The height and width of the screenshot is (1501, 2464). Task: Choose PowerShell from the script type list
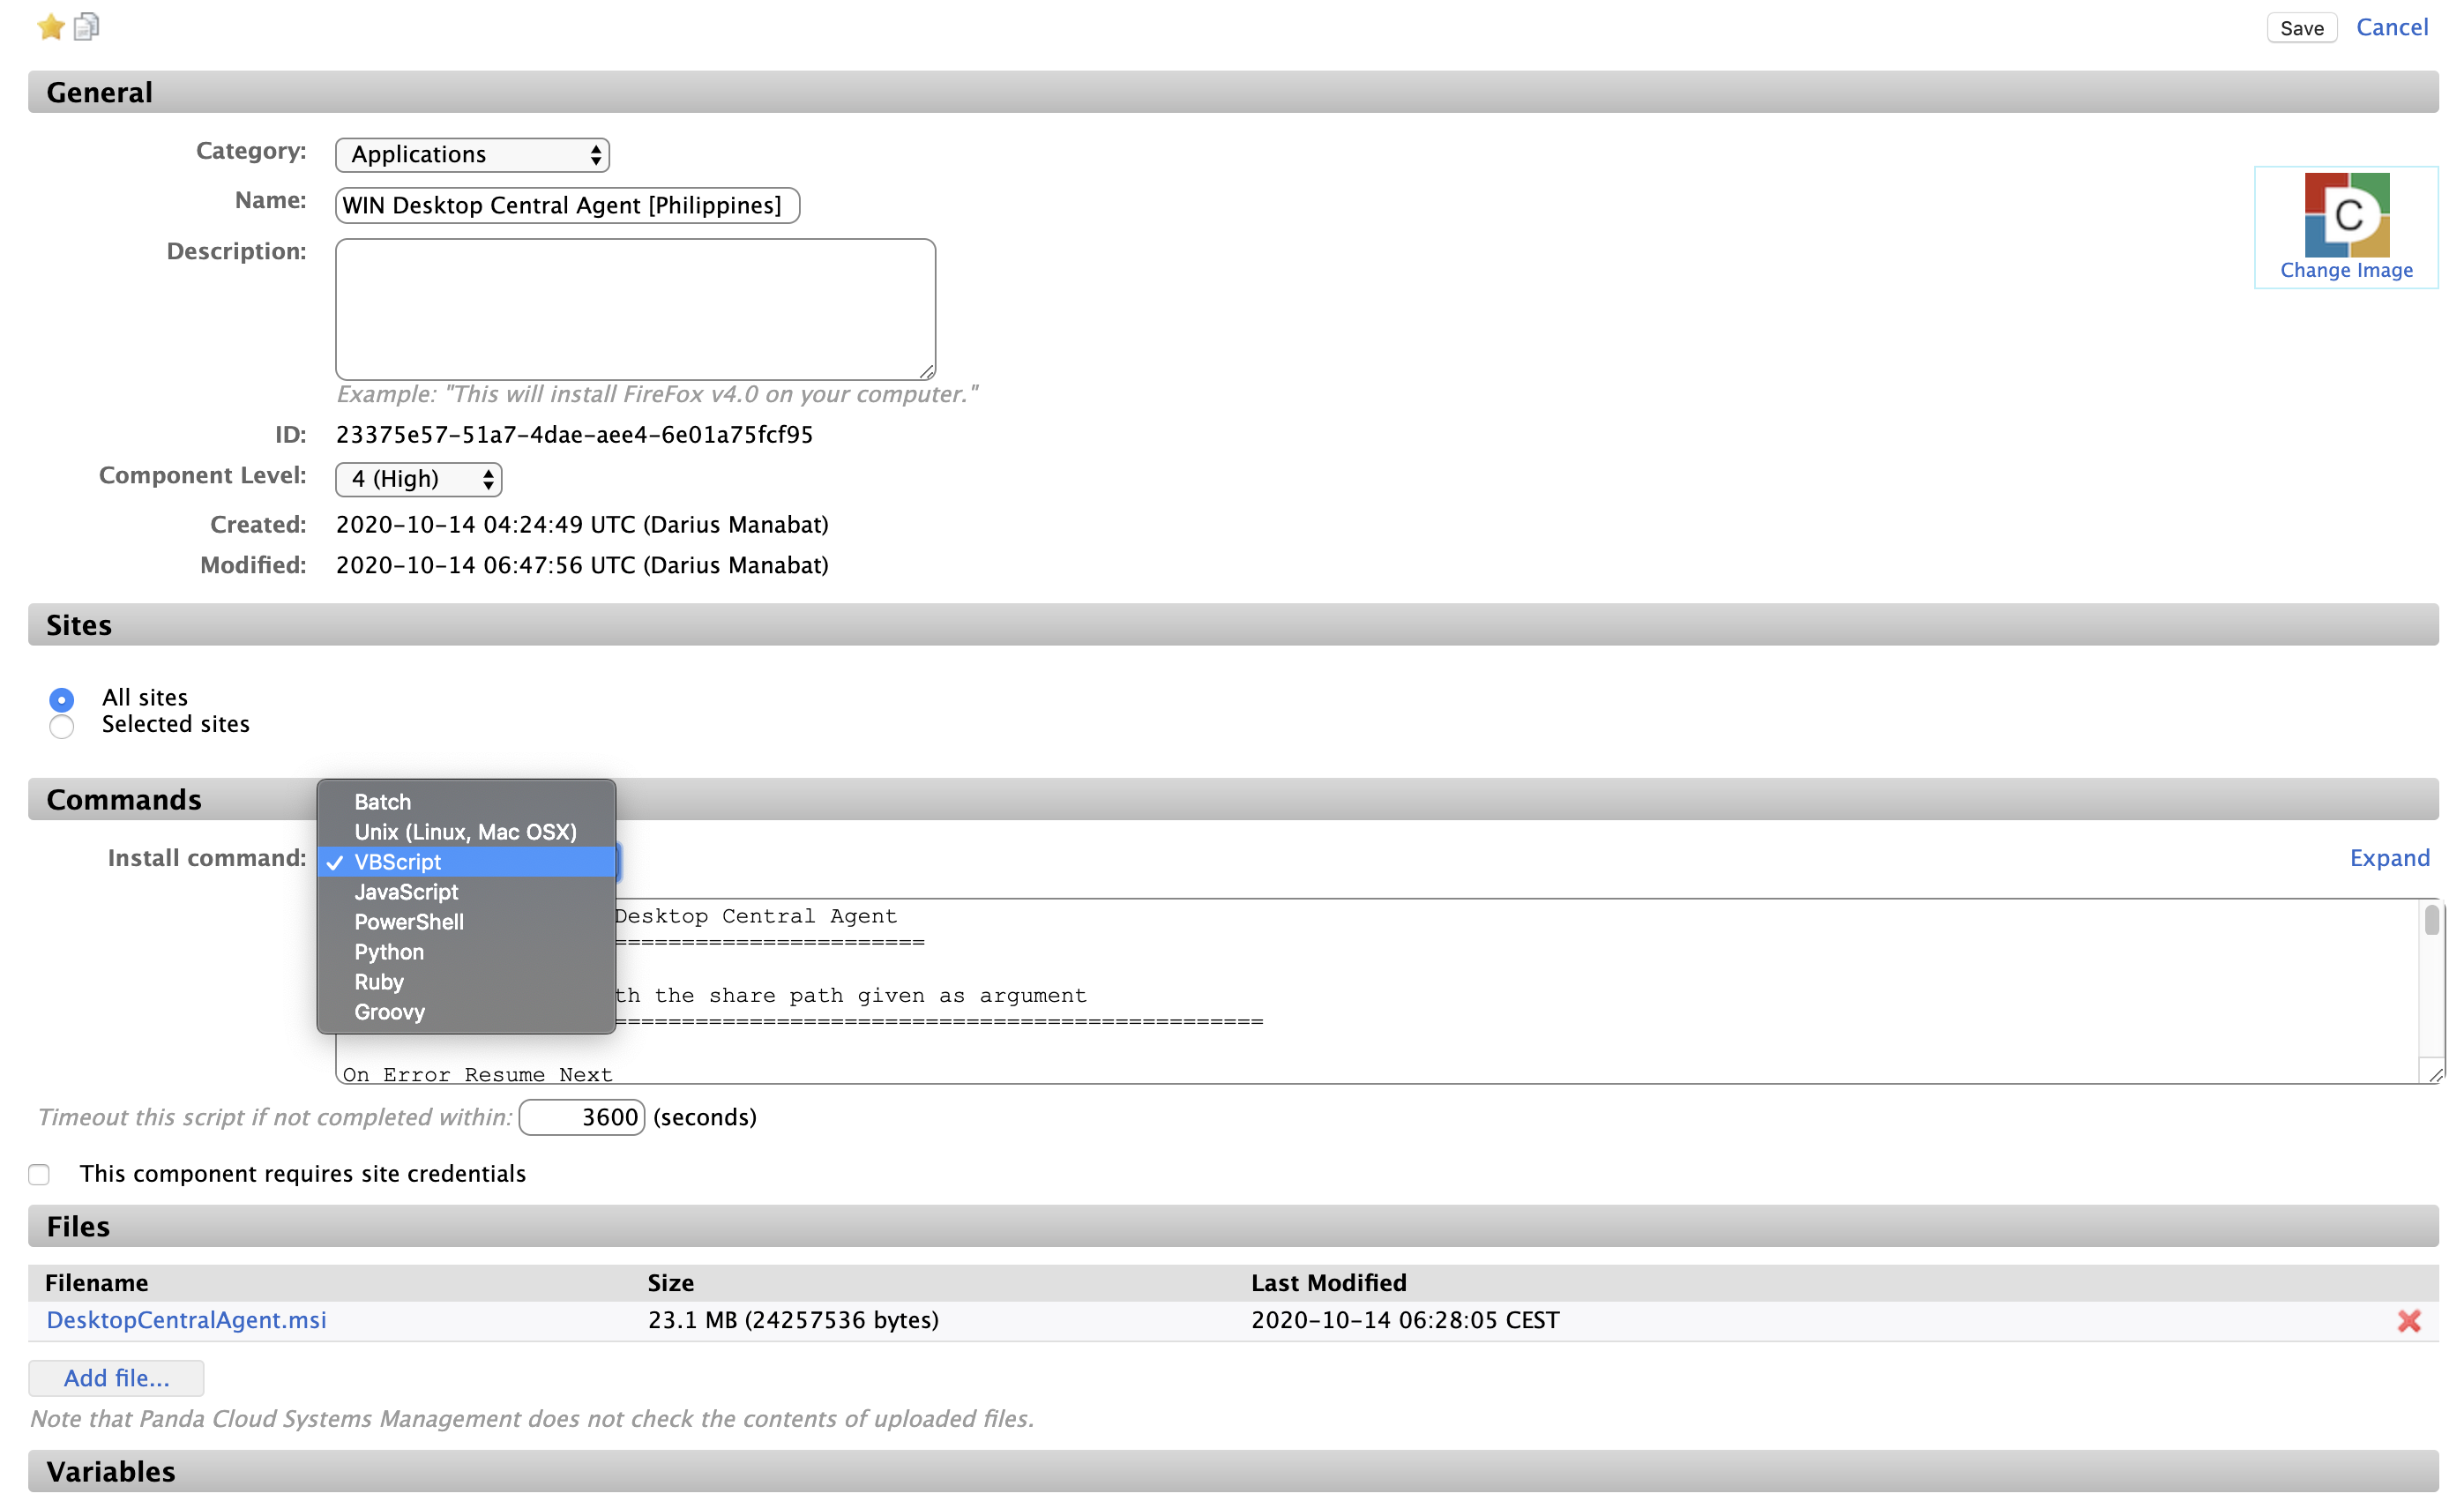click(x=408, y=922)
